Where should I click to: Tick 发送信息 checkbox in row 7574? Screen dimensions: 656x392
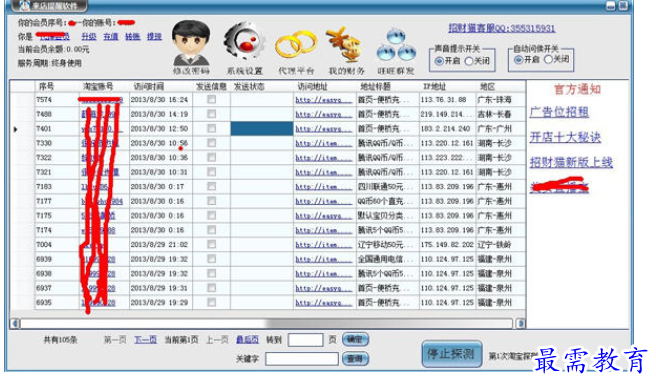(212, 100)
